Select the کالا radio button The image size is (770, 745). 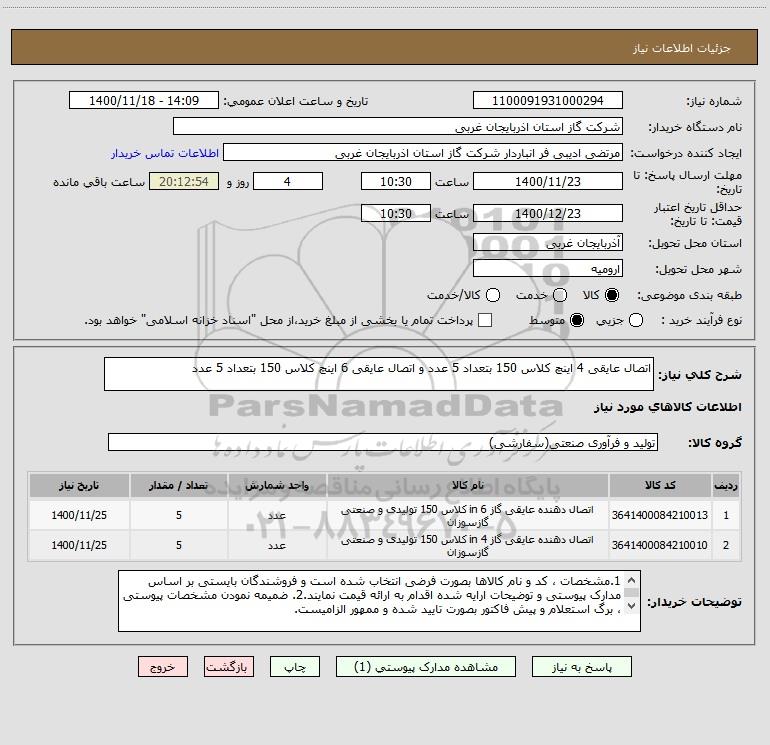pos(612,295)
